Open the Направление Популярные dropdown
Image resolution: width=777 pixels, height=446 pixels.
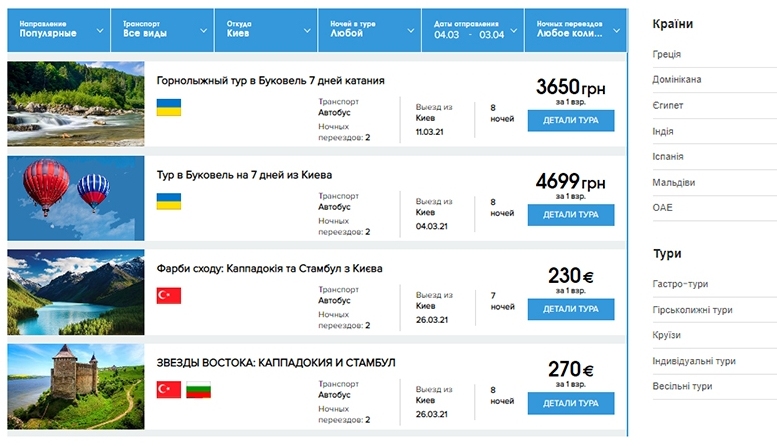[x=58, y=30]
